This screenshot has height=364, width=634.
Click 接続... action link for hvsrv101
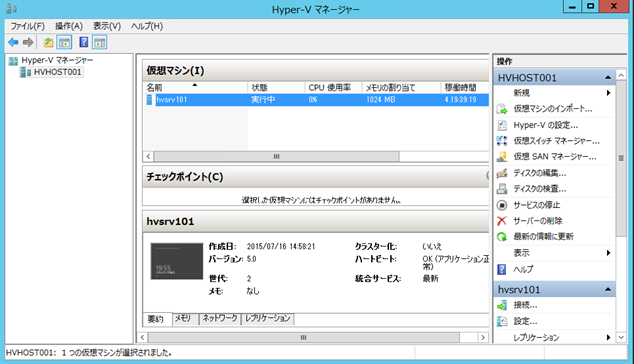525,305
